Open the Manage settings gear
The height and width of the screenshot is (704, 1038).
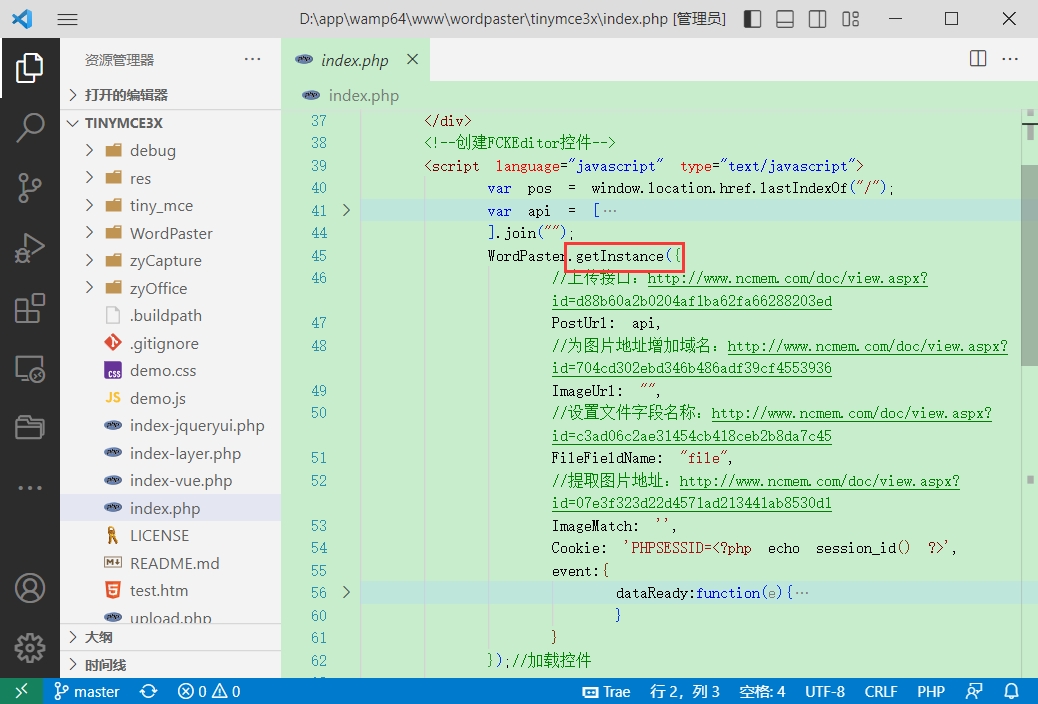coord(30,647)
